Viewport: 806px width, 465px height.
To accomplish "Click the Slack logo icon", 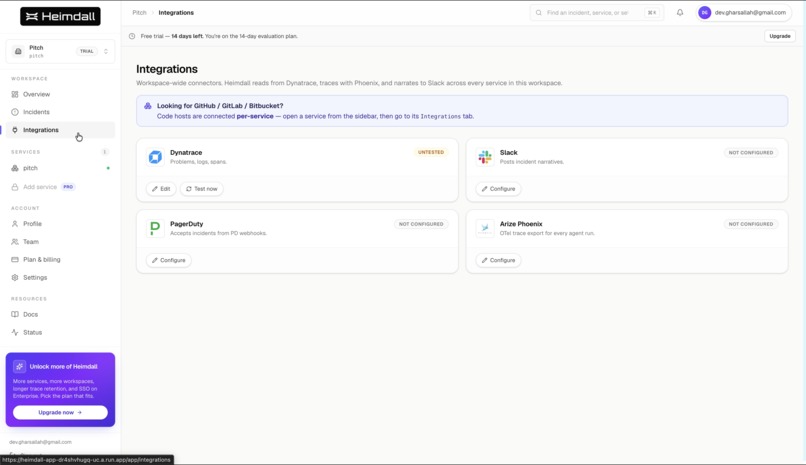I will pyautogui.click(x=485, y=157).
